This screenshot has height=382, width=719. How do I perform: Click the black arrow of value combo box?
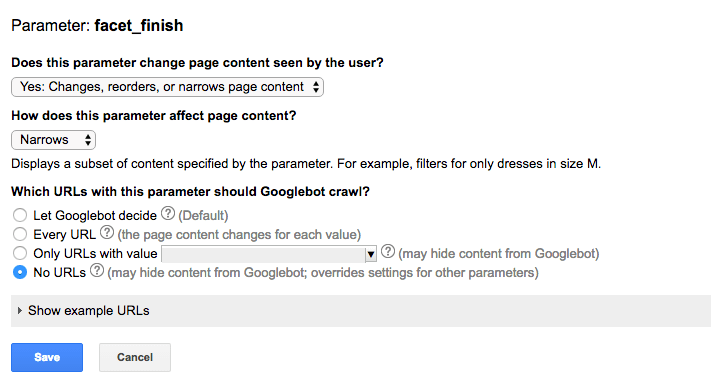pyautogui.click(x=371, y=254)
